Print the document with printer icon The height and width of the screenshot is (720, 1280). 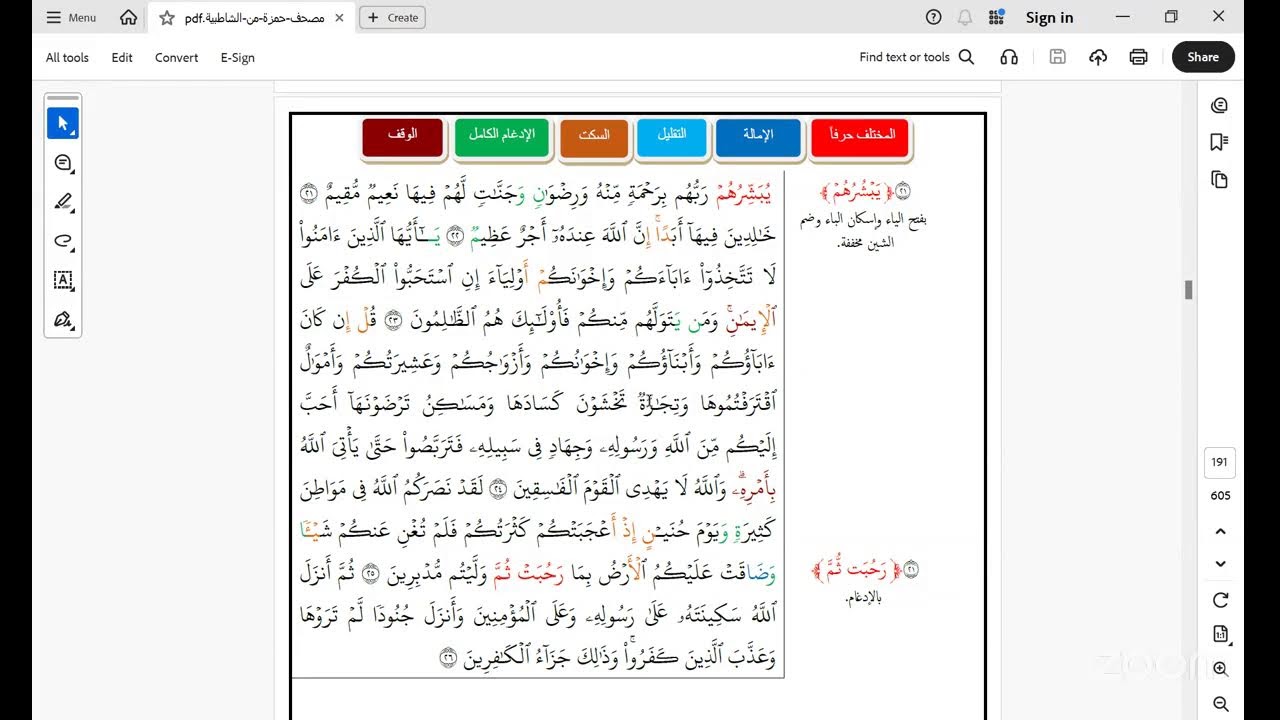click(x=1138, y=57)
